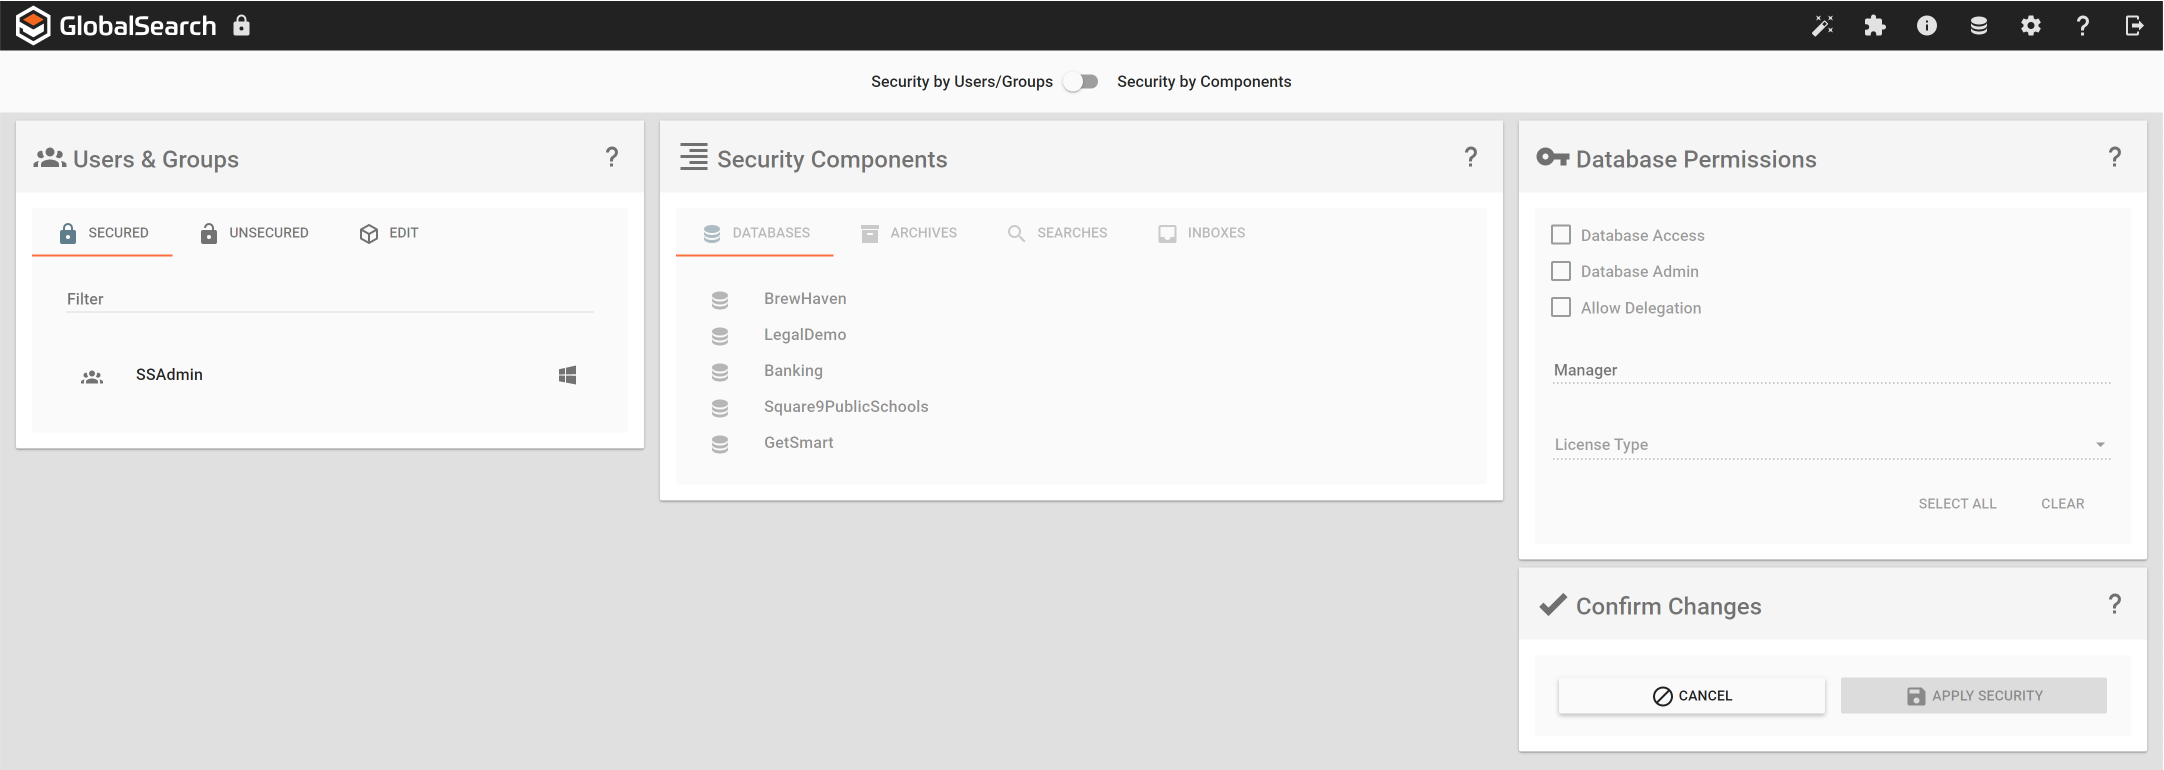Click the Windows icon beside SSAdmin

click(567, 375)
